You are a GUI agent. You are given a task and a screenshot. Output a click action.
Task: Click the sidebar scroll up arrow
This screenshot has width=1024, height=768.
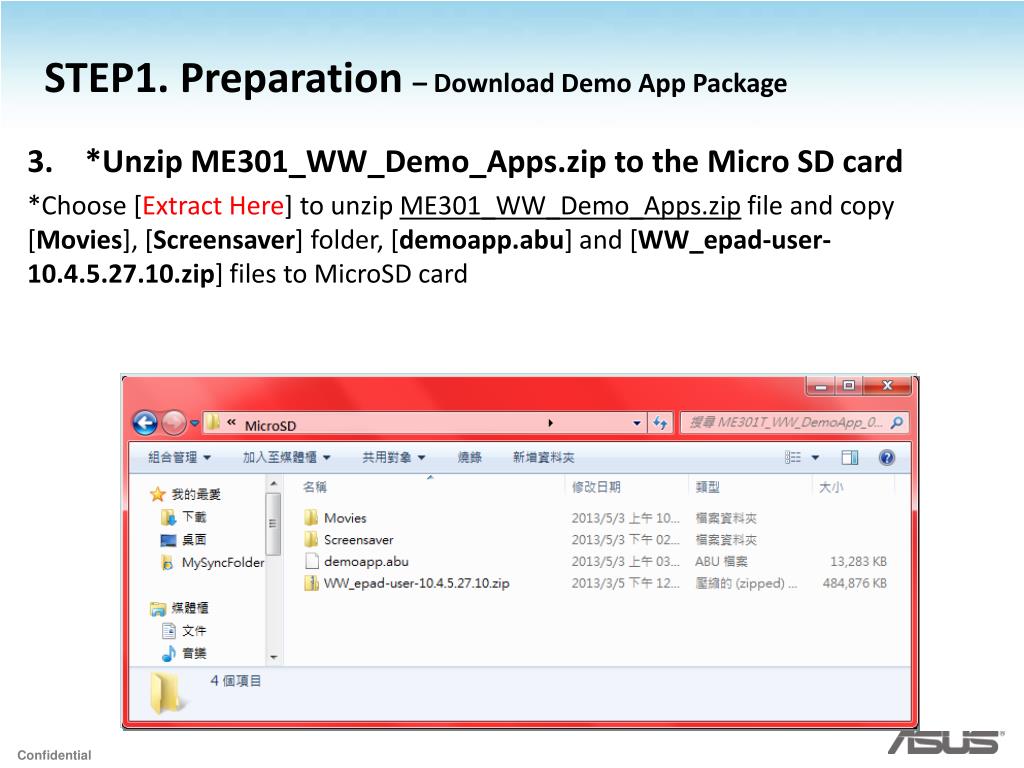[x=274, y=484]
